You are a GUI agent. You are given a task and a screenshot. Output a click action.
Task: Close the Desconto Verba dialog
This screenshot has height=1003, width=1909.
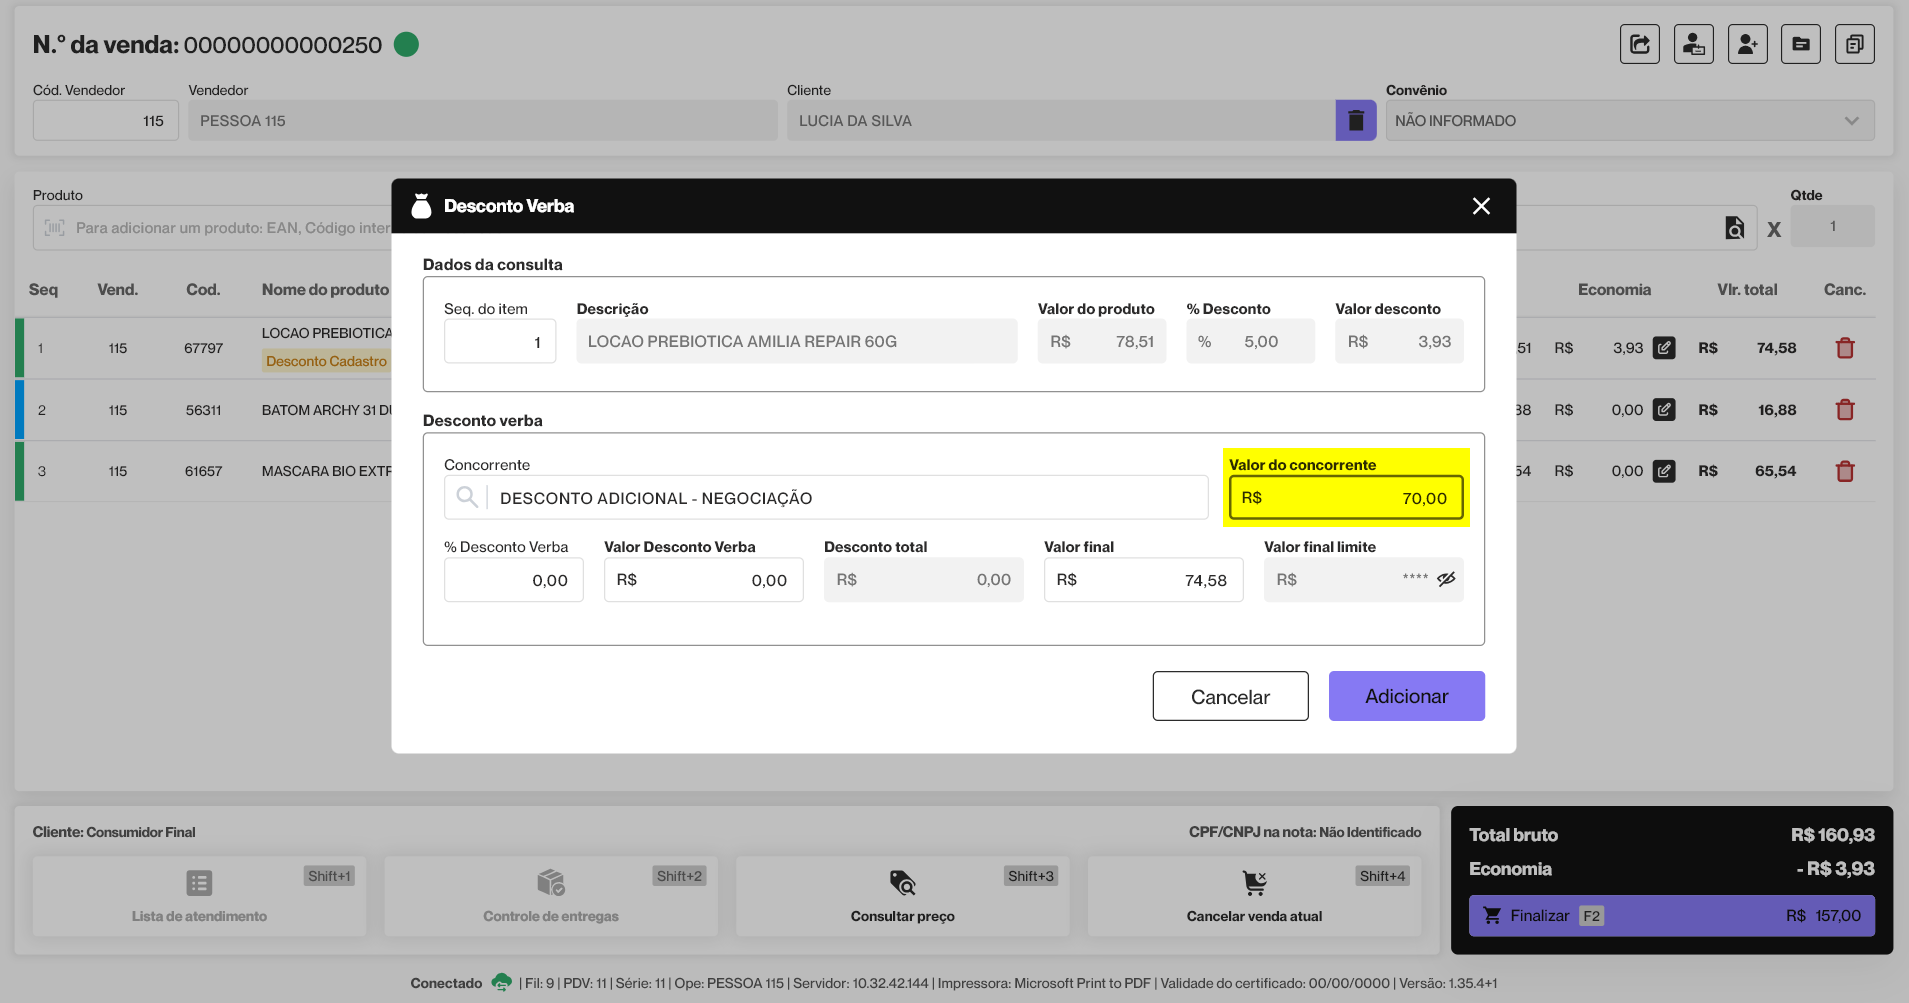pyautogui.click(x=1481, y=206)
